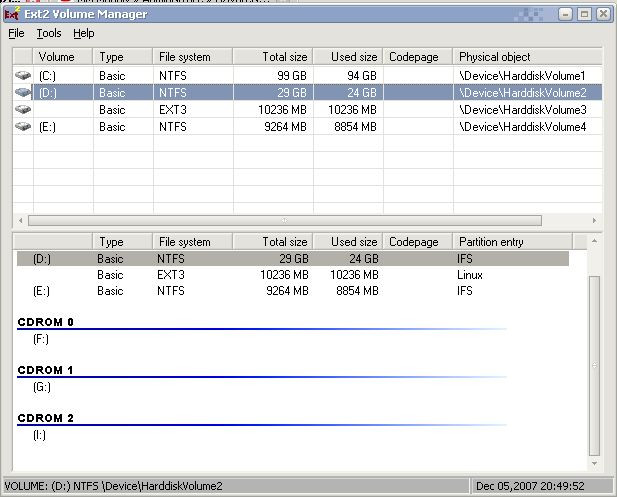Click the CDROM 2 heading

coord(46,418)
